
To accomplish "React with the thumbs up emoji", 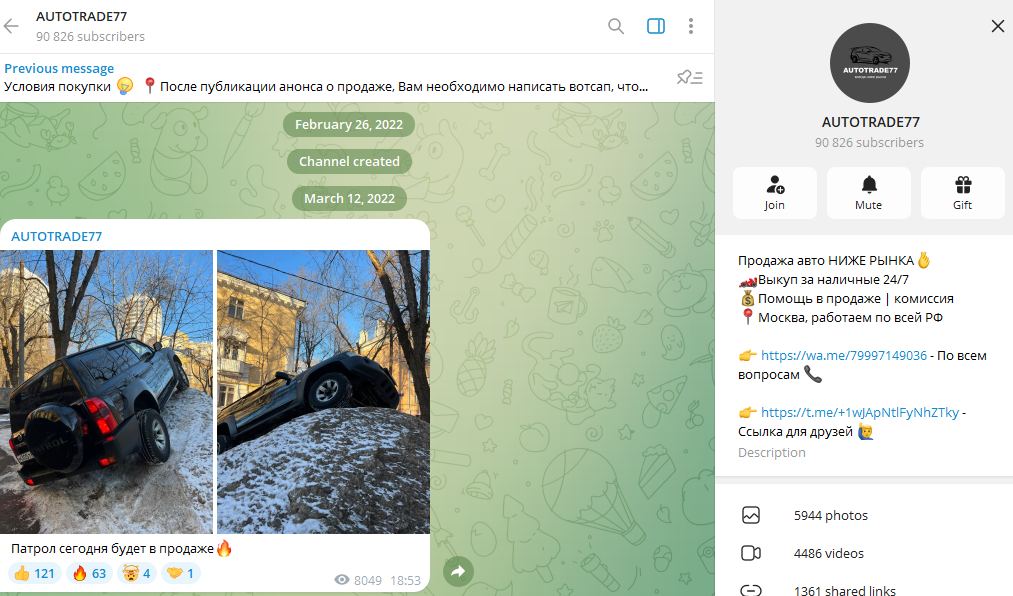I will 35,573.
